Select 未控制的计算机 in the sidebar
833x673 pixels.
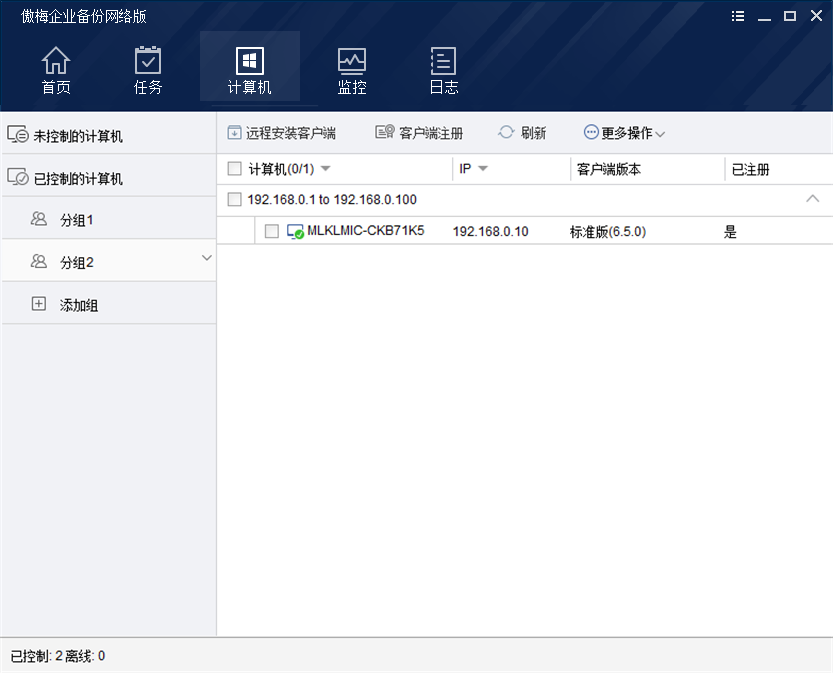109,135
